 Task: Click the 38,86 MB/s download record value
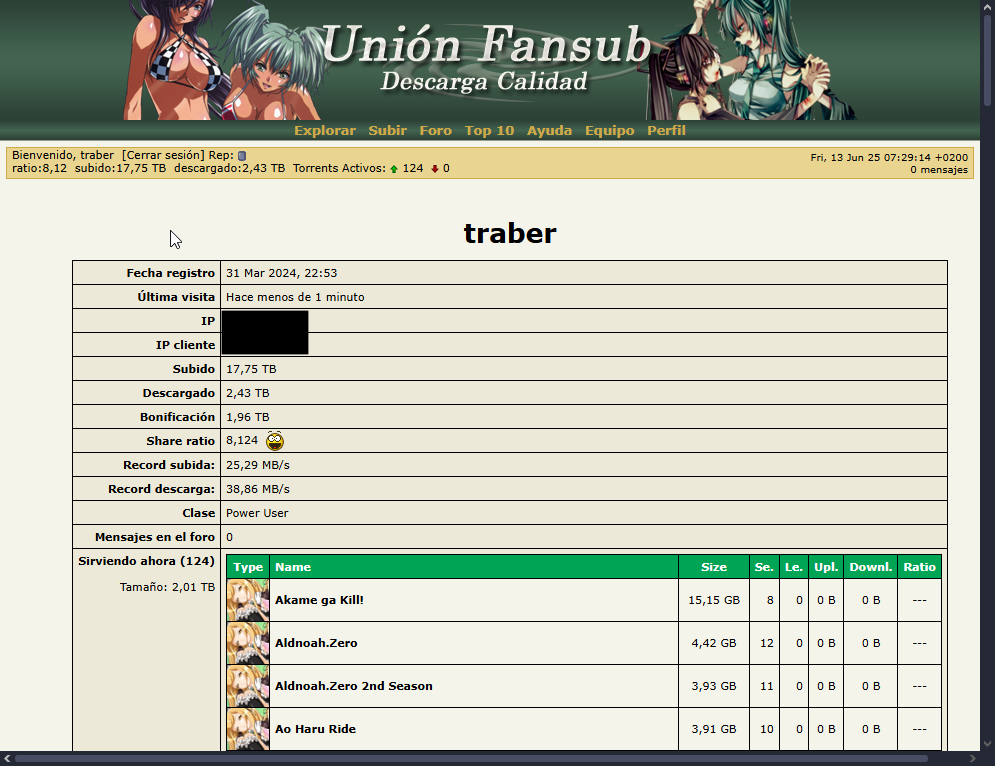(x=258, y=489)
